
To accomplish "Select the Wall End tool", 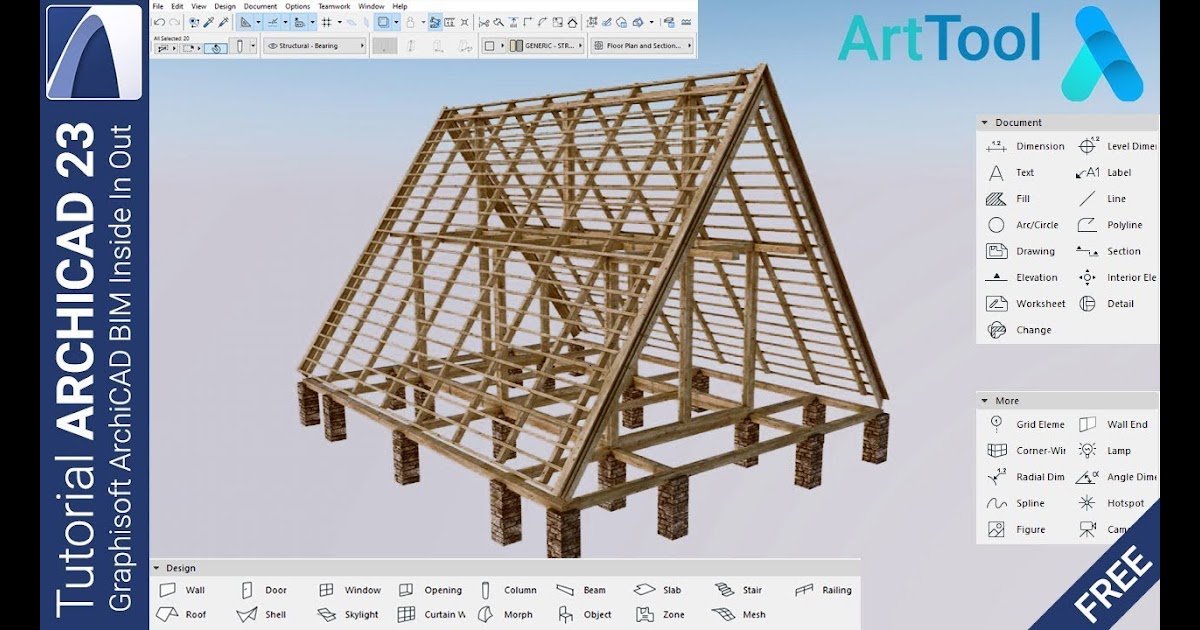I will tap(1112, 424).
